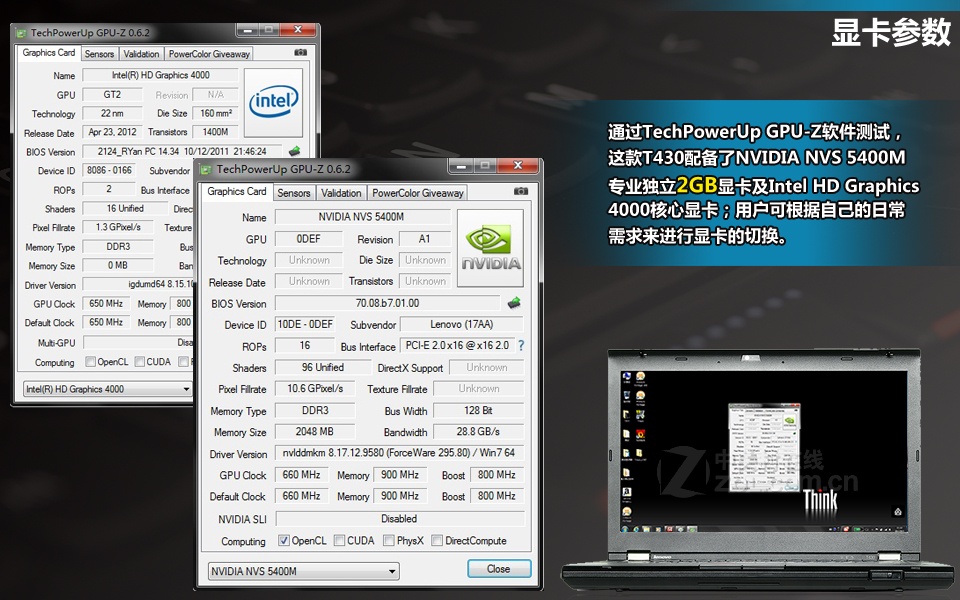Click the camera screenshot icon in Intel GPU-Z window
The image size is (960, 600).
pyautogui.click(x=301, y=53)
